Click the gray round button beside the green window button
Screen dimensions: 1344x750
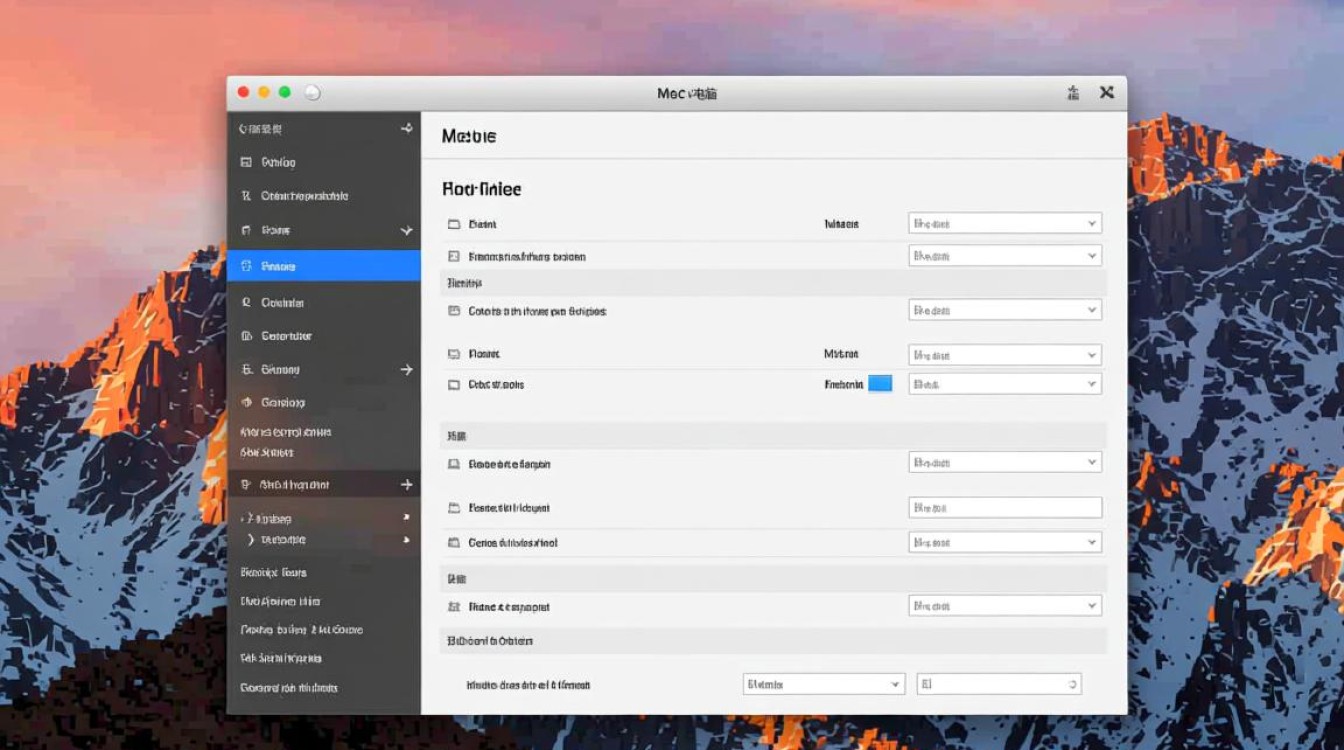[312, 93]
